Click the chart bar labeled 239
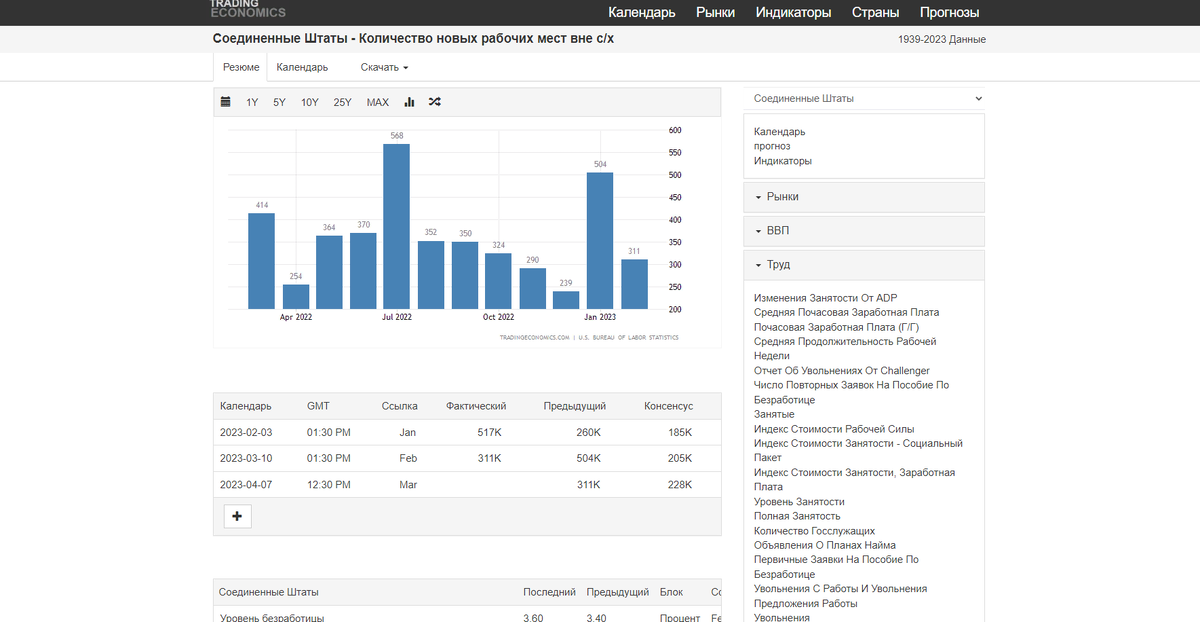Viewport: 1200px width, 622px height. [x=566, y=301]
